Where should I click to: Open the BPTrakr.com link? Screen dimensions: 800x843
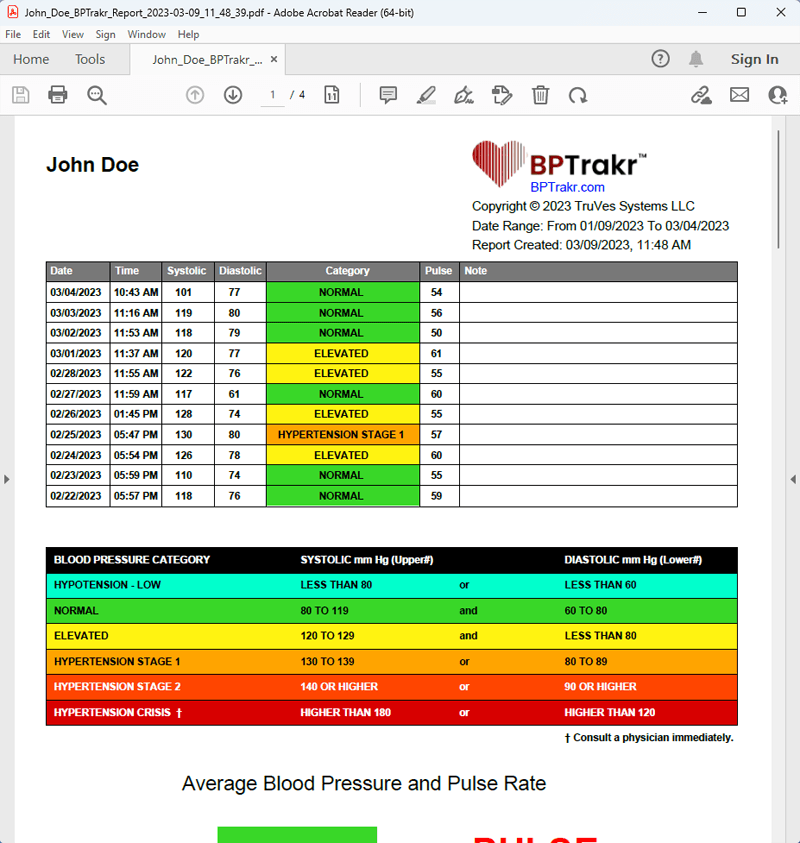pos(567,187)
